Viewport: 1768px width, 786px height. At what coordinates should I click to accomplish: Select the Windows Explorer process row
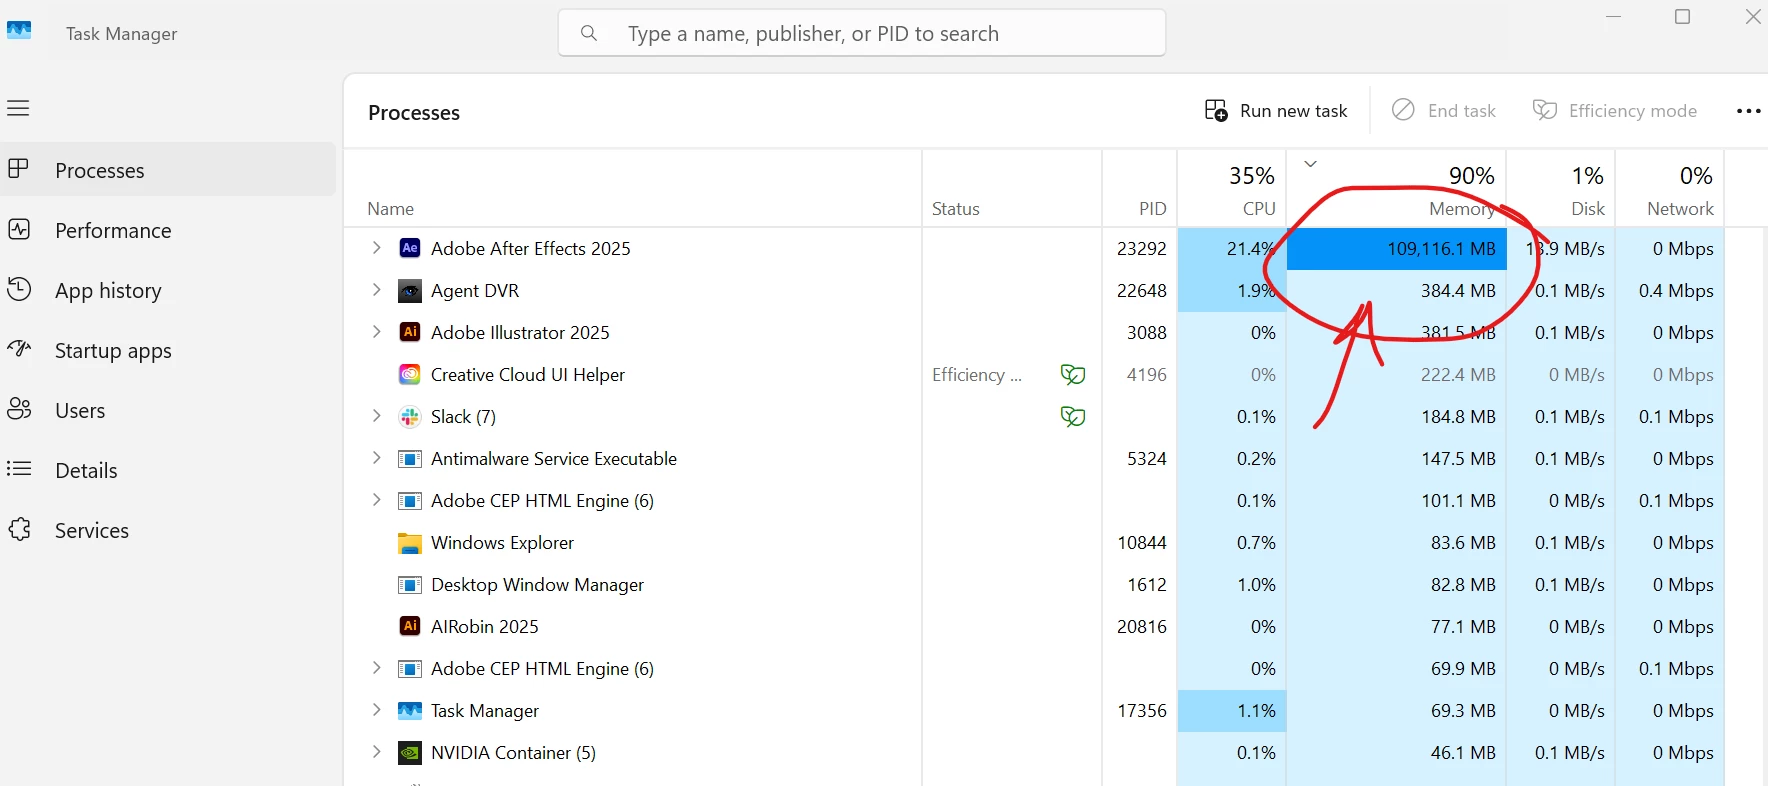tap(1035, 543)
